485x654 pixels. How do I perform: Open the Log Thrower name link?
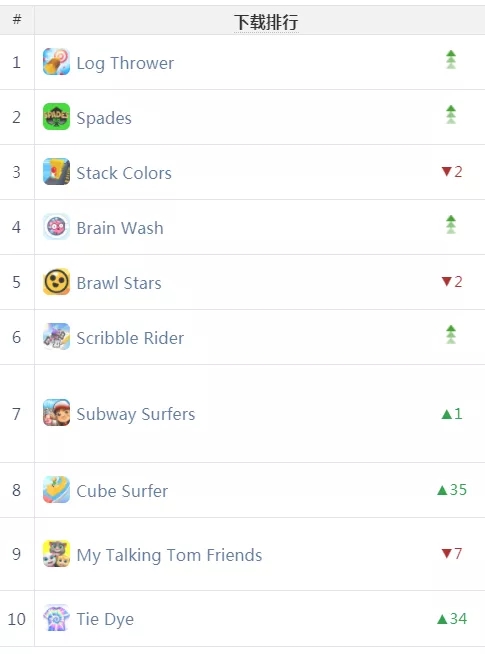coord(125,63)
